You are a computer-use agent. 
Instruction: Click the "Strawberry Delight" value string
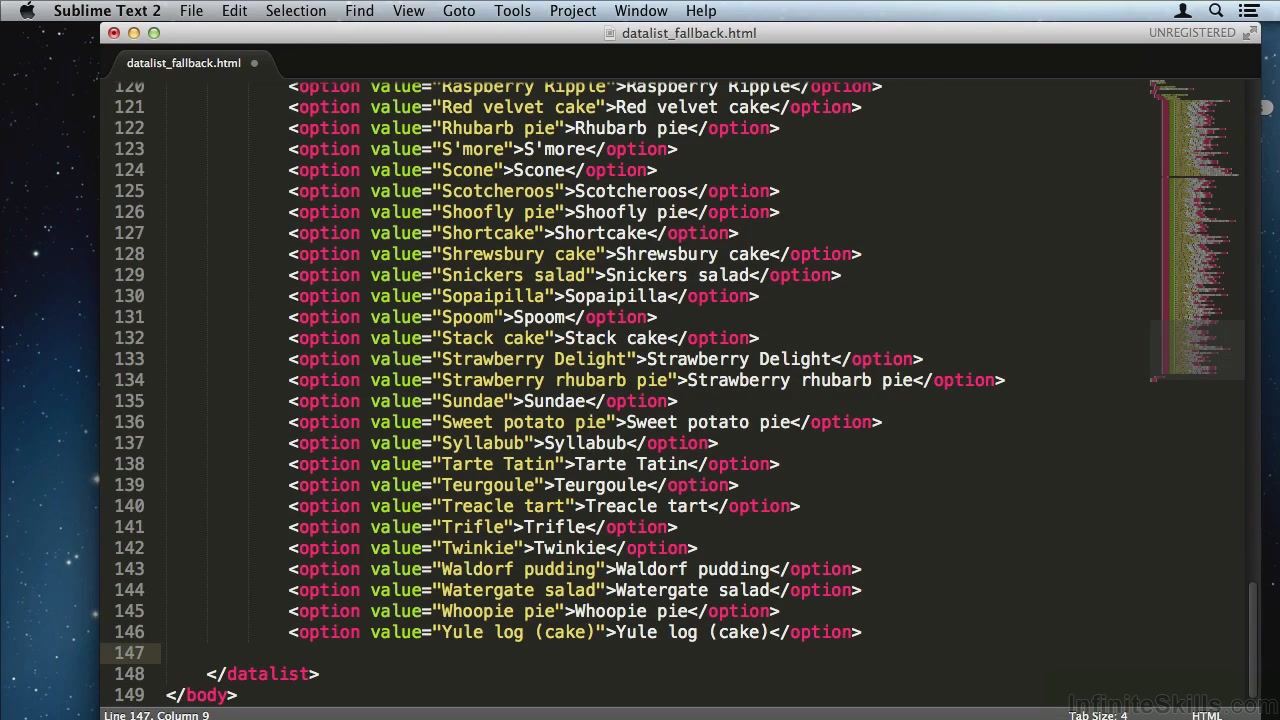[x=534, y=359]
